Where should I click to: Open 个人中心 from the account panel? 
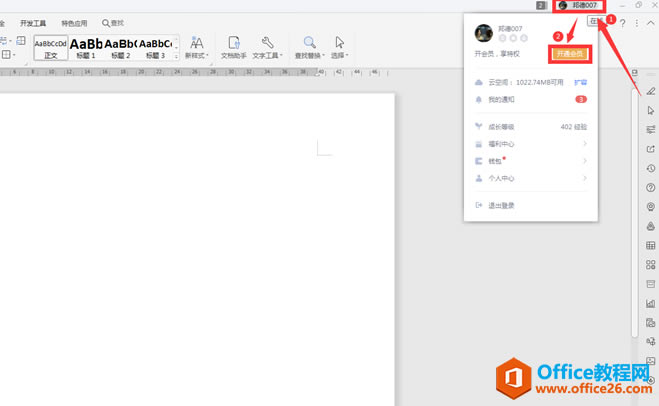501,178
